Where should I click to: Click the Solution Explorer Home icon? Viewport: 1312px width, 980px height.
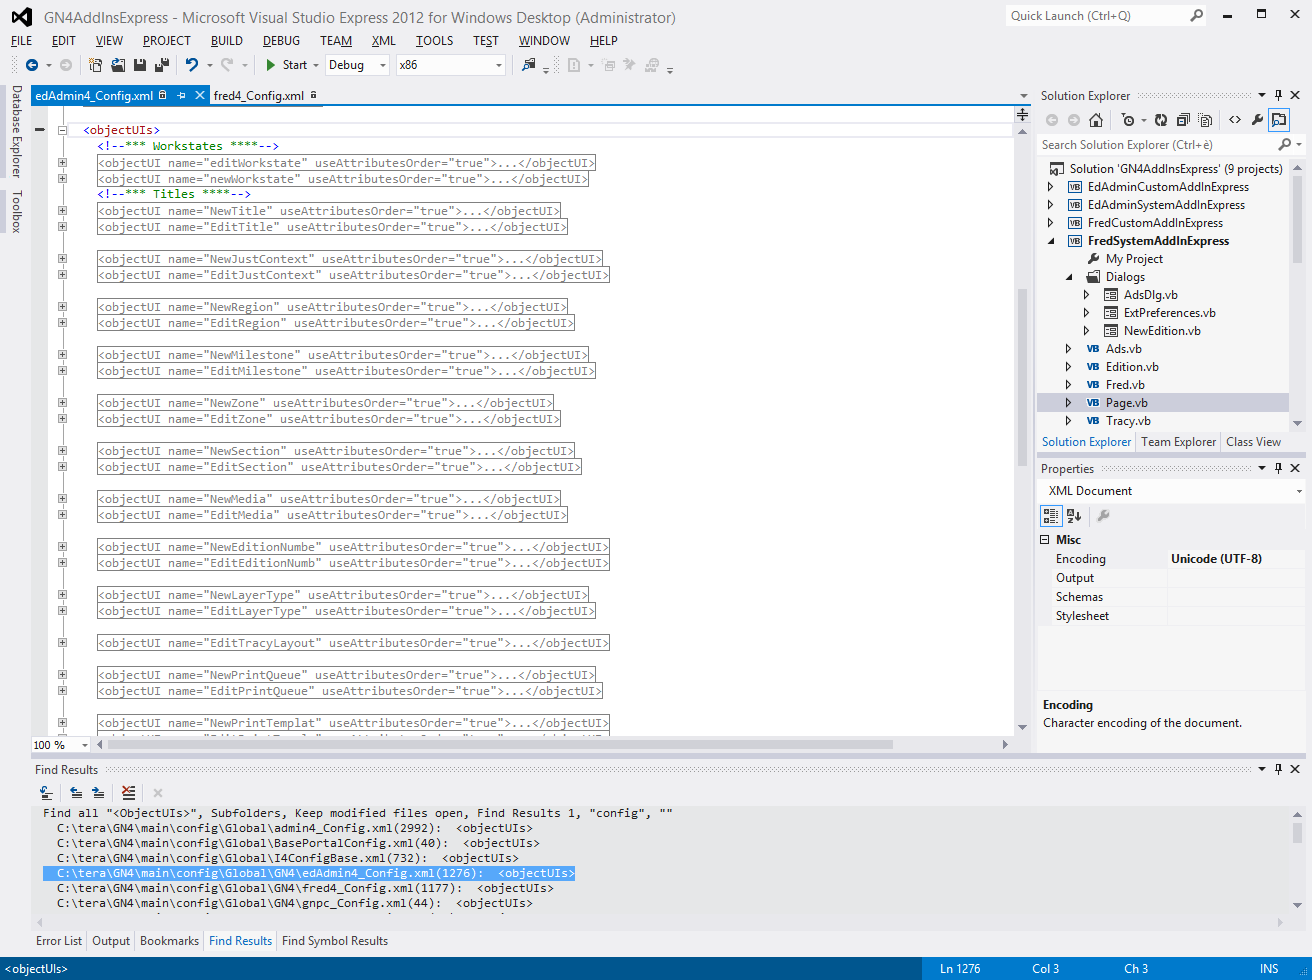pos(1096,120)
